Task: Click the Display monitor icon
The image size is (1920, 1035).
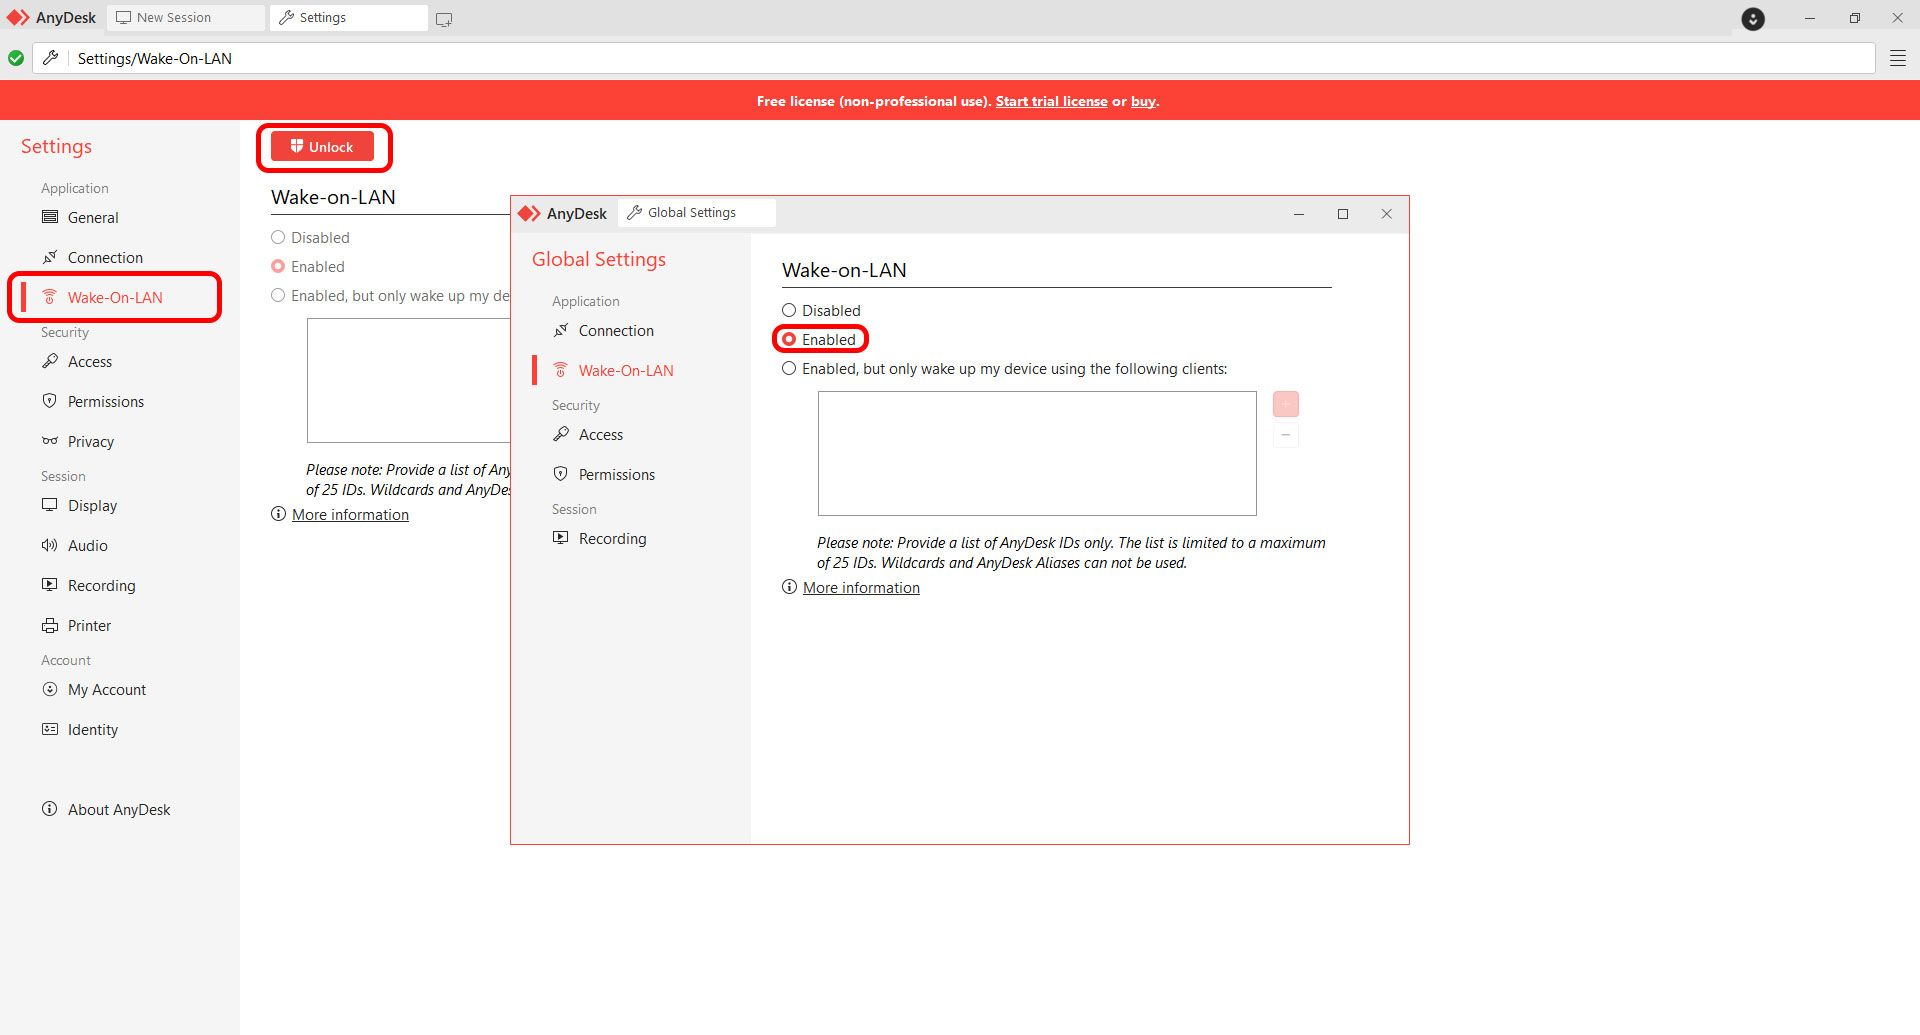Action: [50, 505]
